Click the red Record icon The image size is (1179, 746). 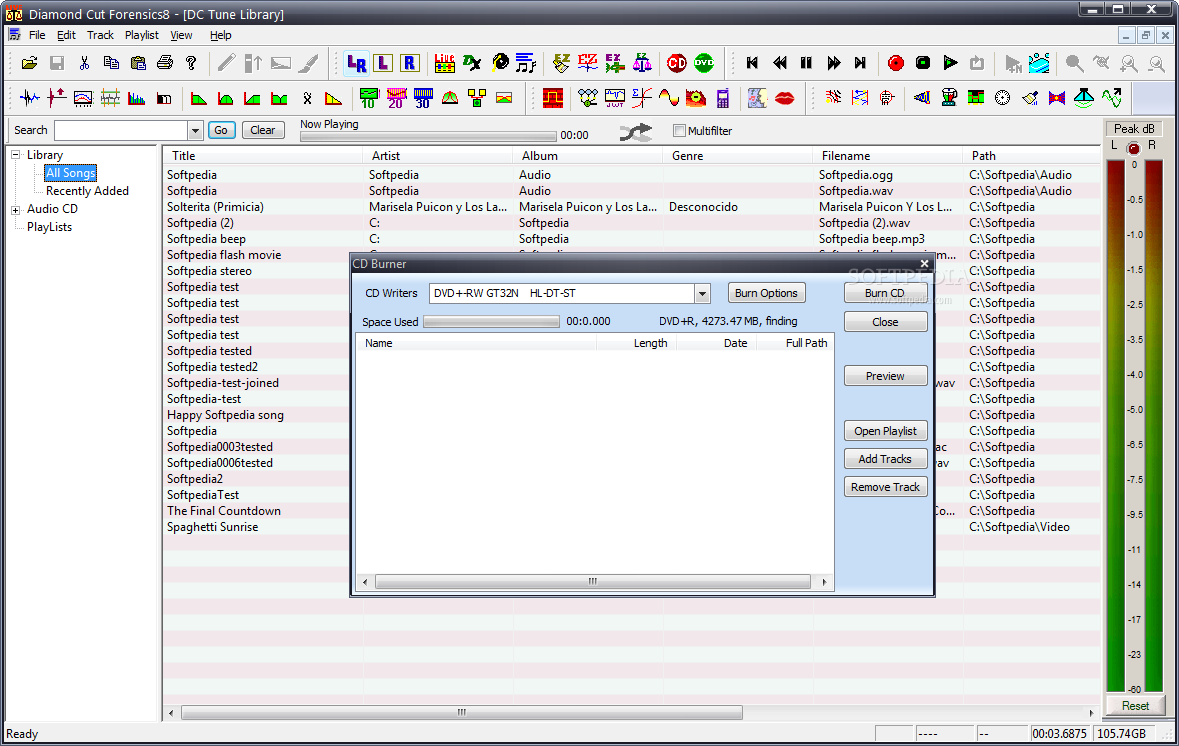coord(896,63)
